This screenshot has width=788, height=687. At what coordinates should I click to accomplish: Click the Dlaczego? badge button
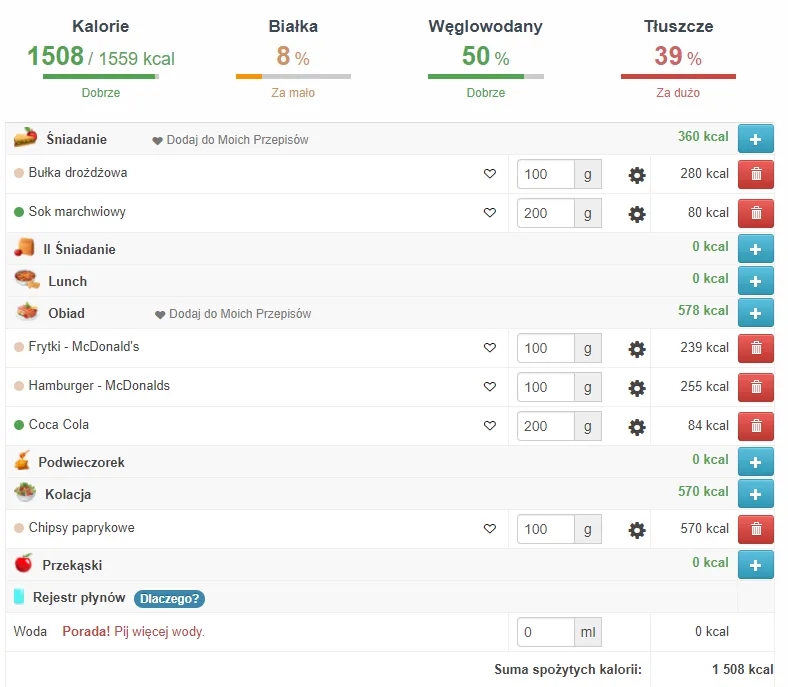click(x=169, y=598)
